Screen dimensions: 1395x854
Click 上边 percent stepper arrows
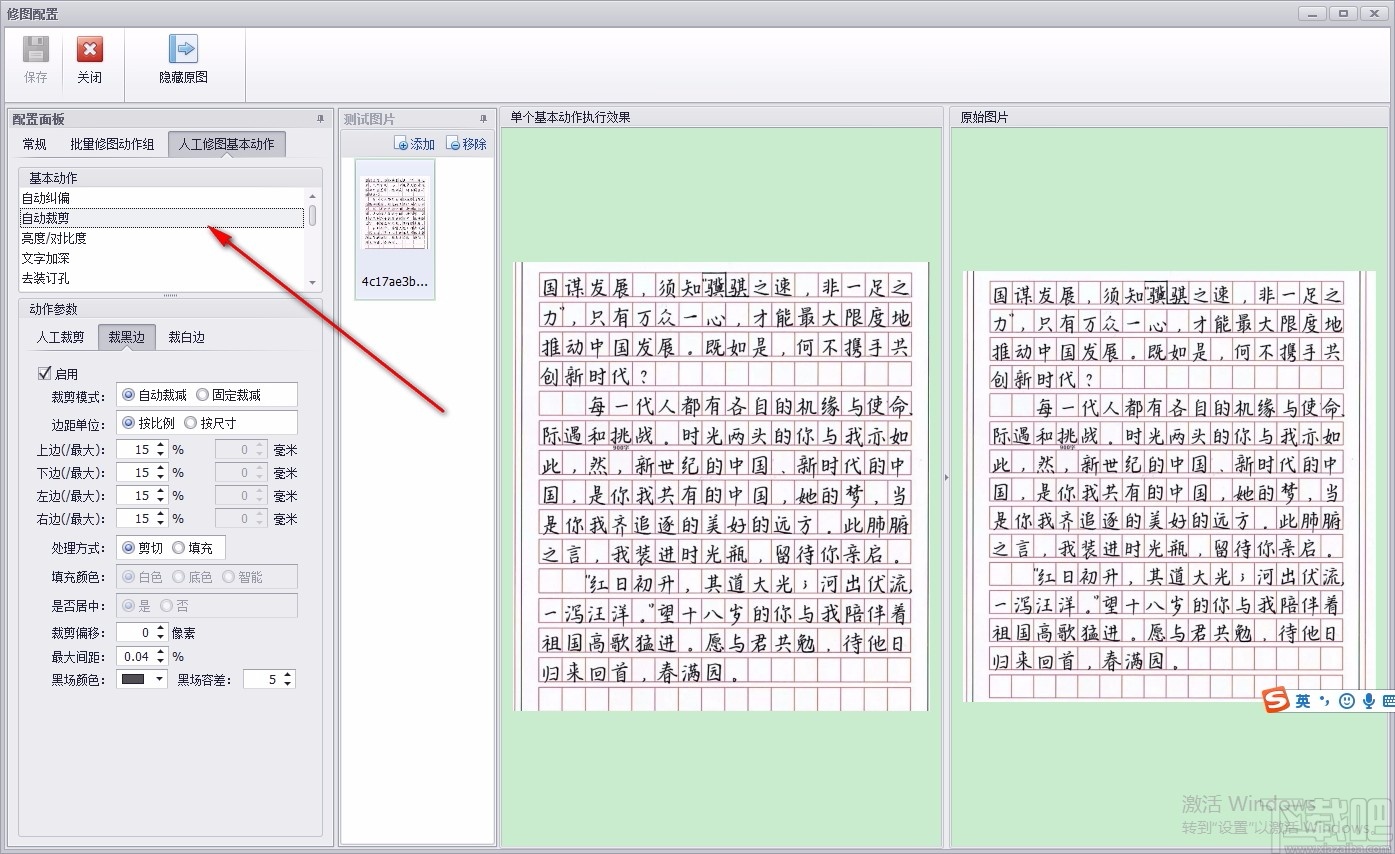pos(161,450)
